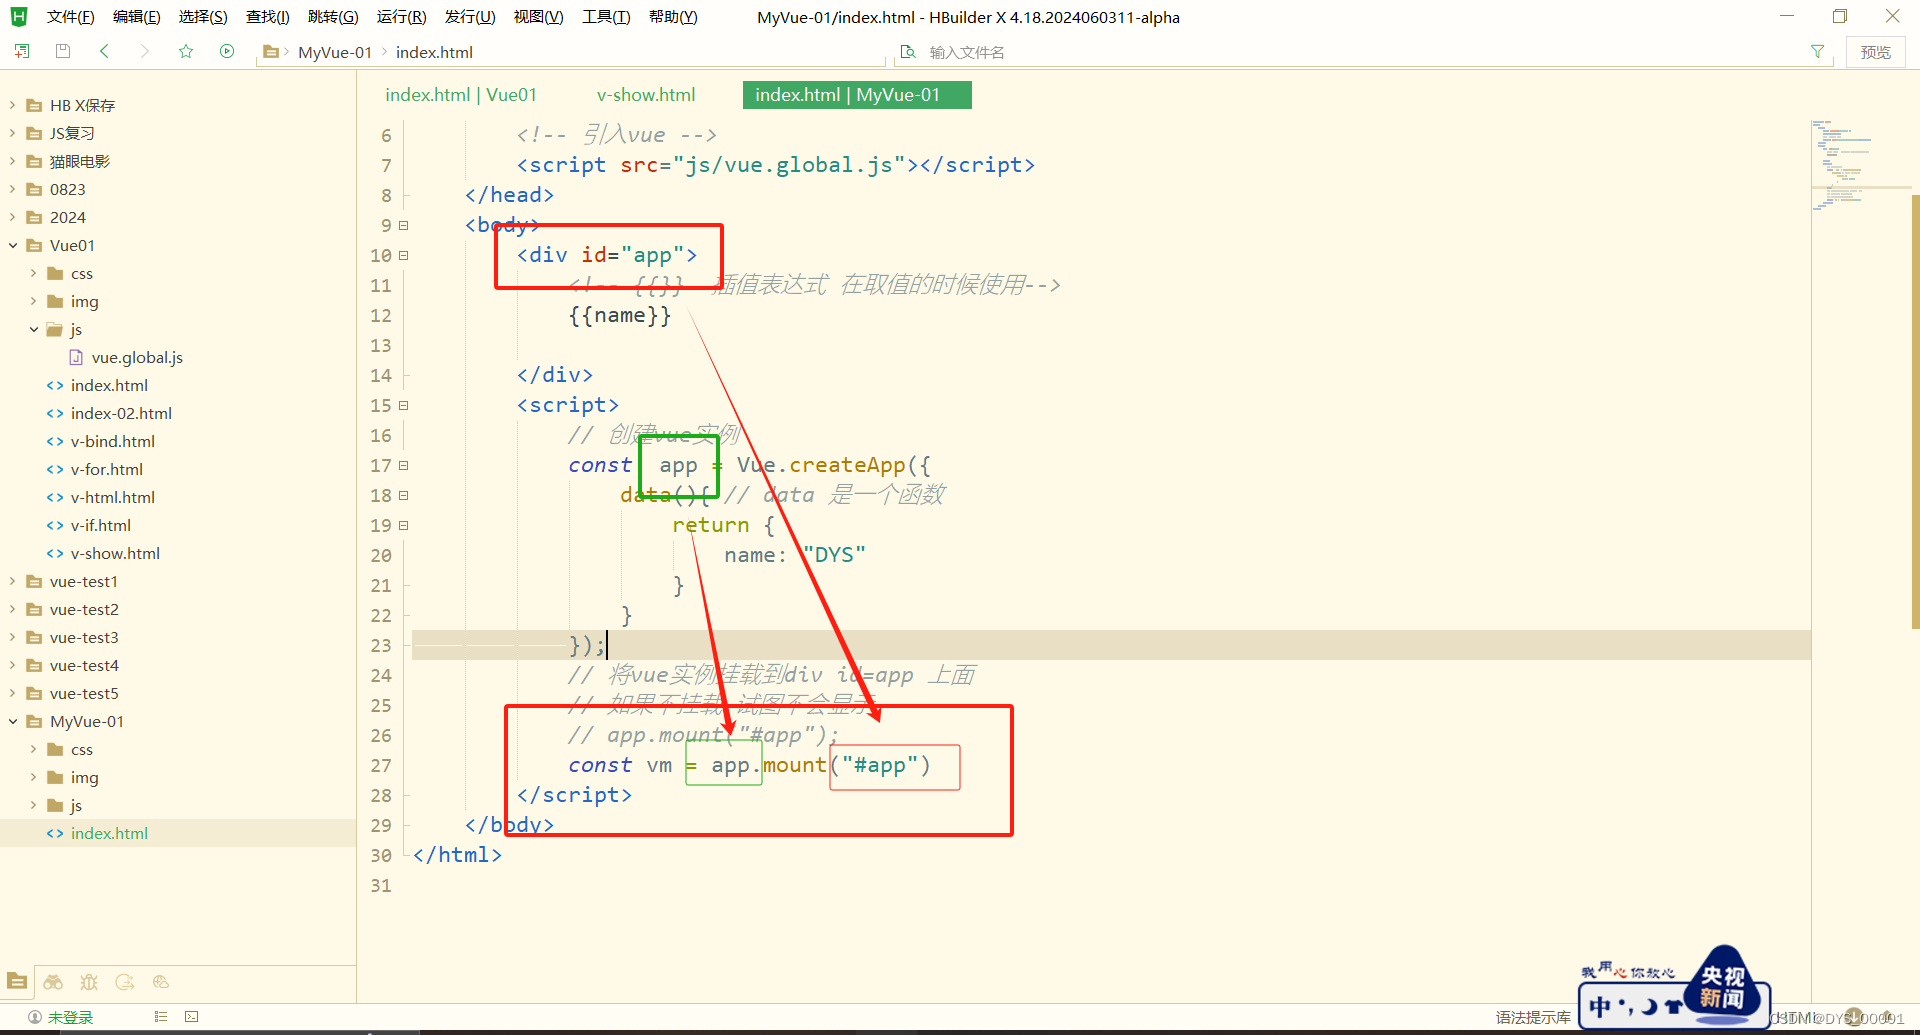This screenshot has height=1035, width=1920.
Task: Toggle fold on line 18 data function
Action: pos(404,495)
